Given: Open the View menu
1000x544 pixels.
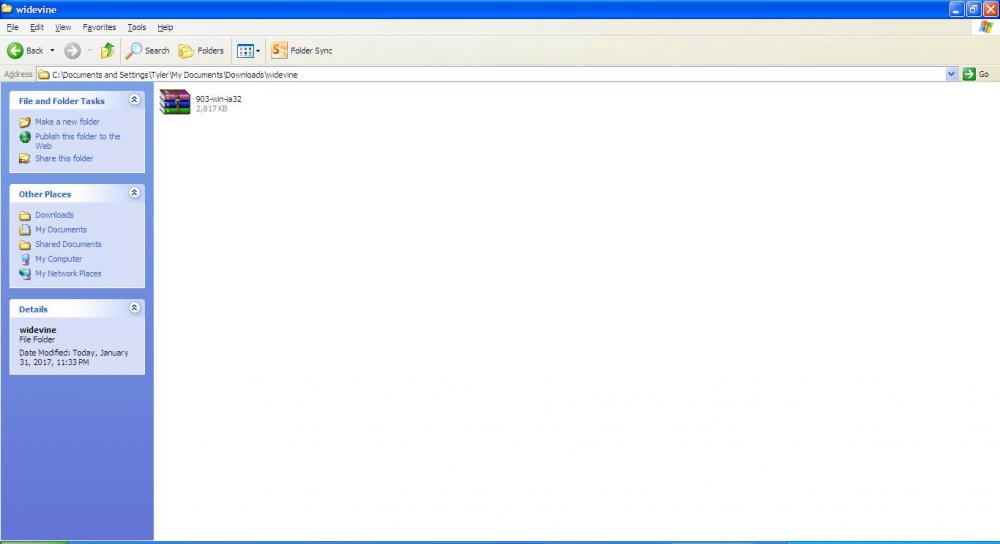Looking at the screenshot, I should coord(62,27).
